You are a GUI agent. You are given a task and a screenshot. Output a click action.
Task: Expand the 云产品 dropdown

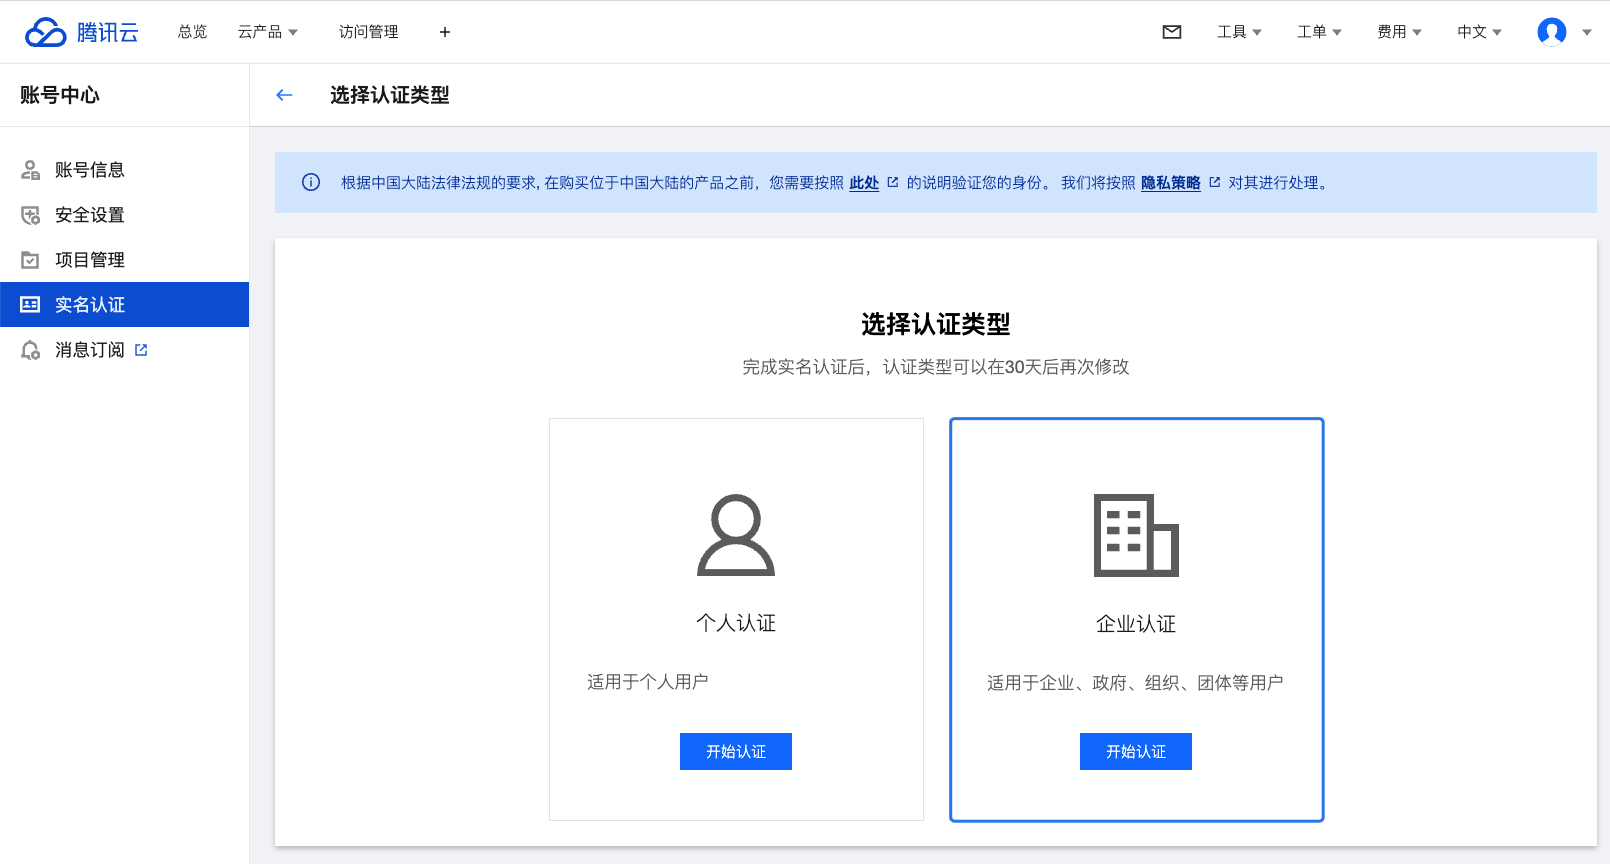[x=267, y=32]
